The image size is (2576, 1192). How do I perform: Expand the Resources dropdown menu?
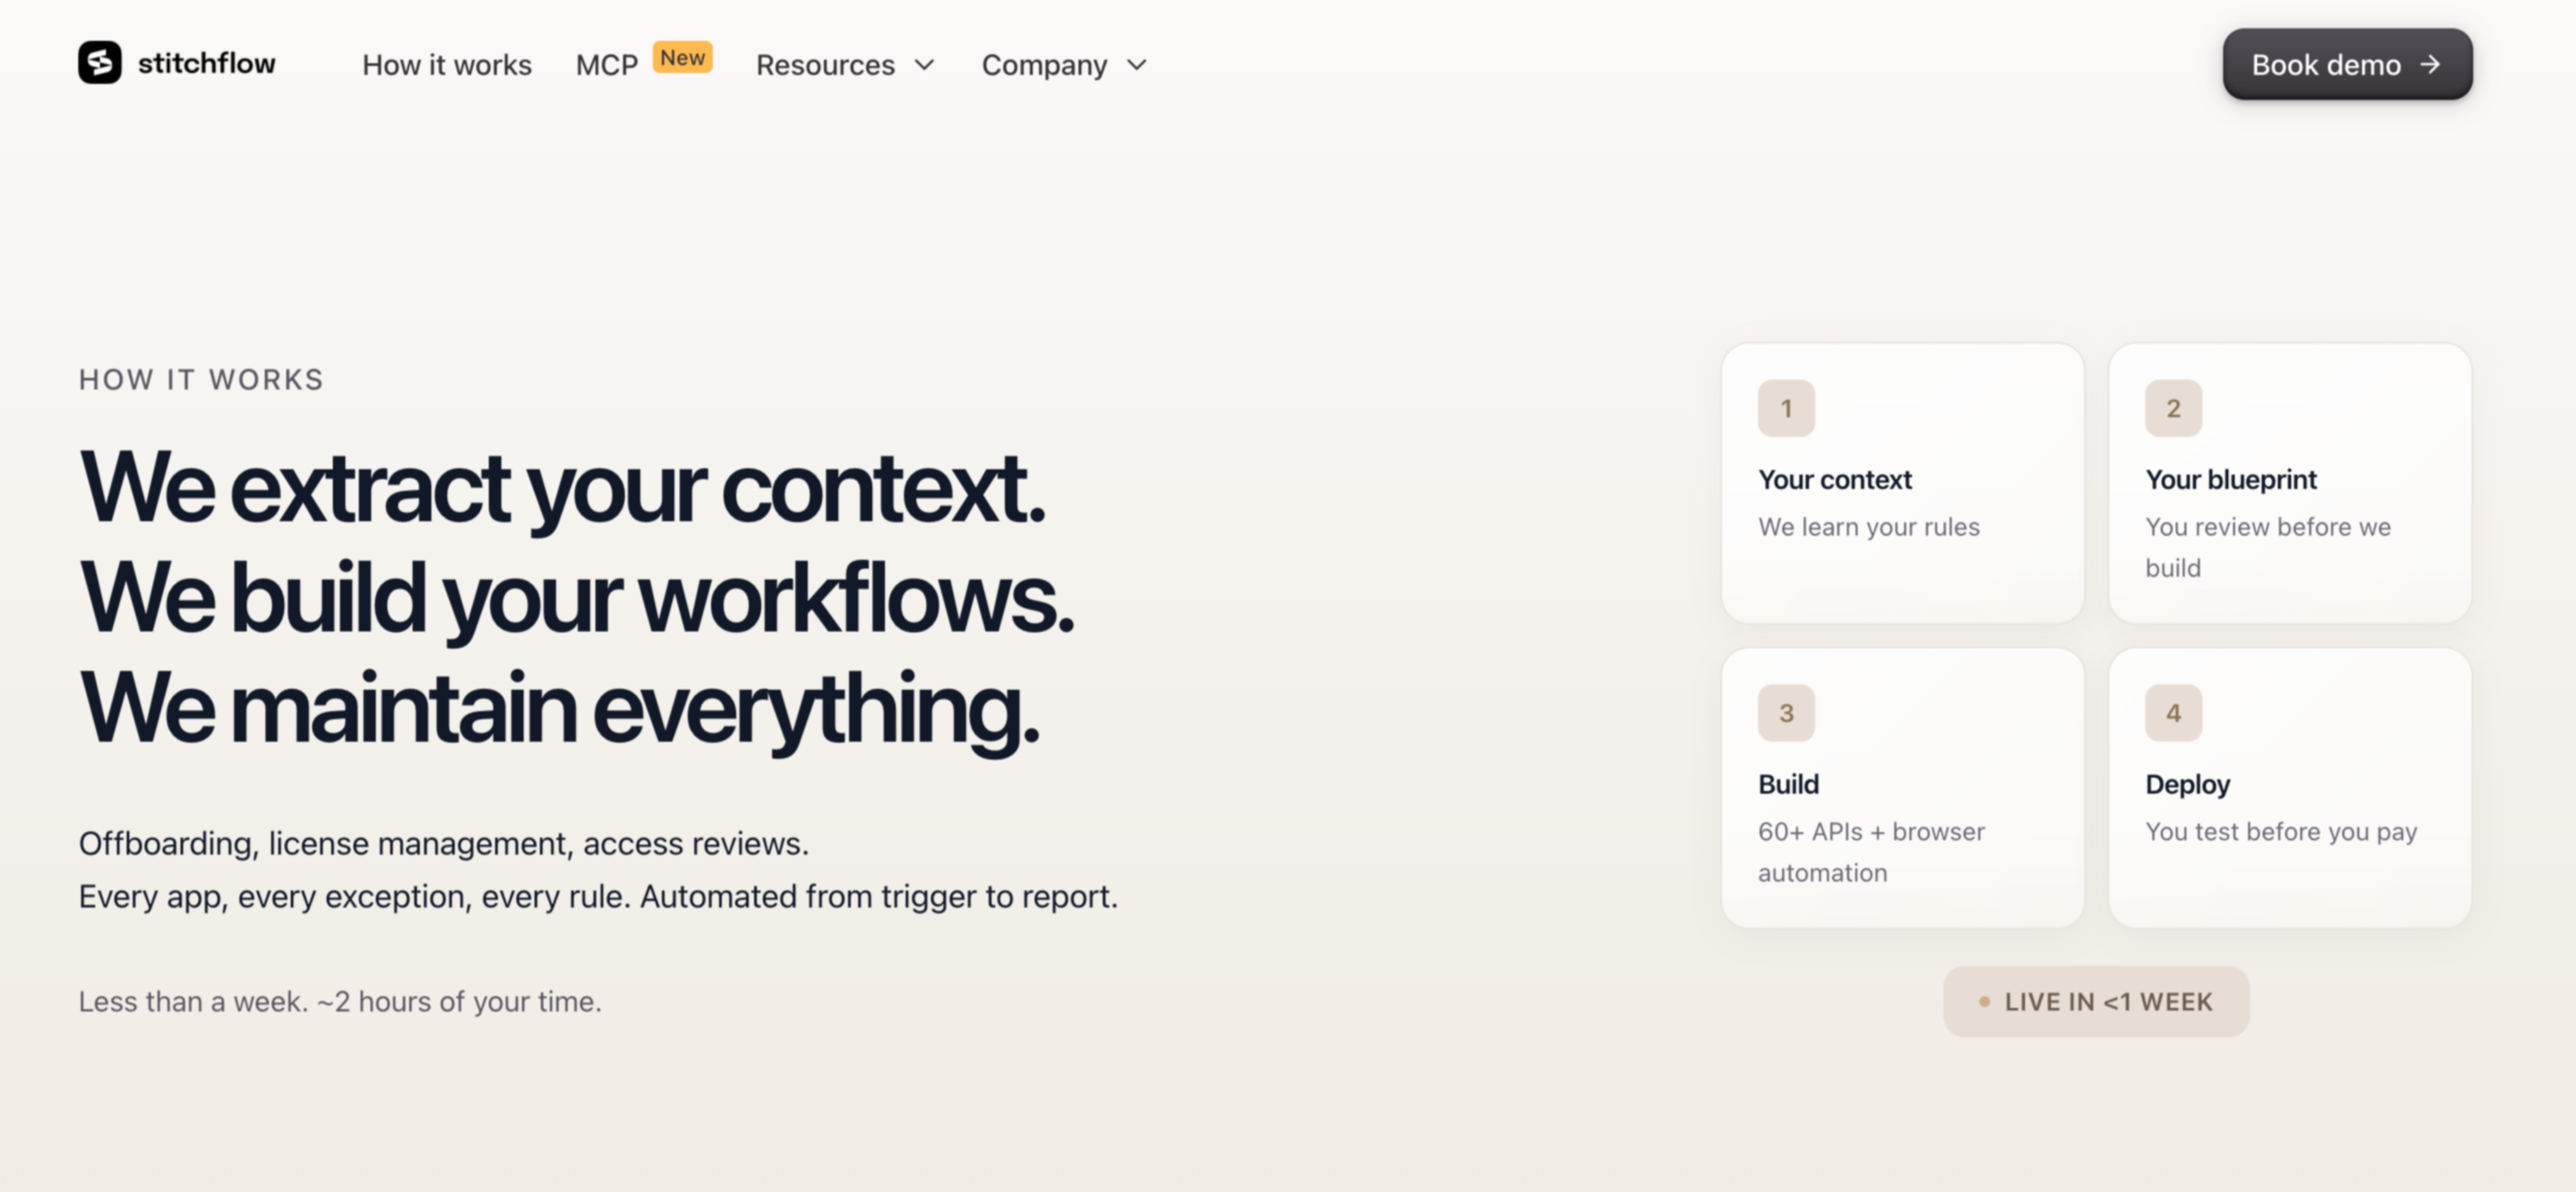click(x=845, y=65)
